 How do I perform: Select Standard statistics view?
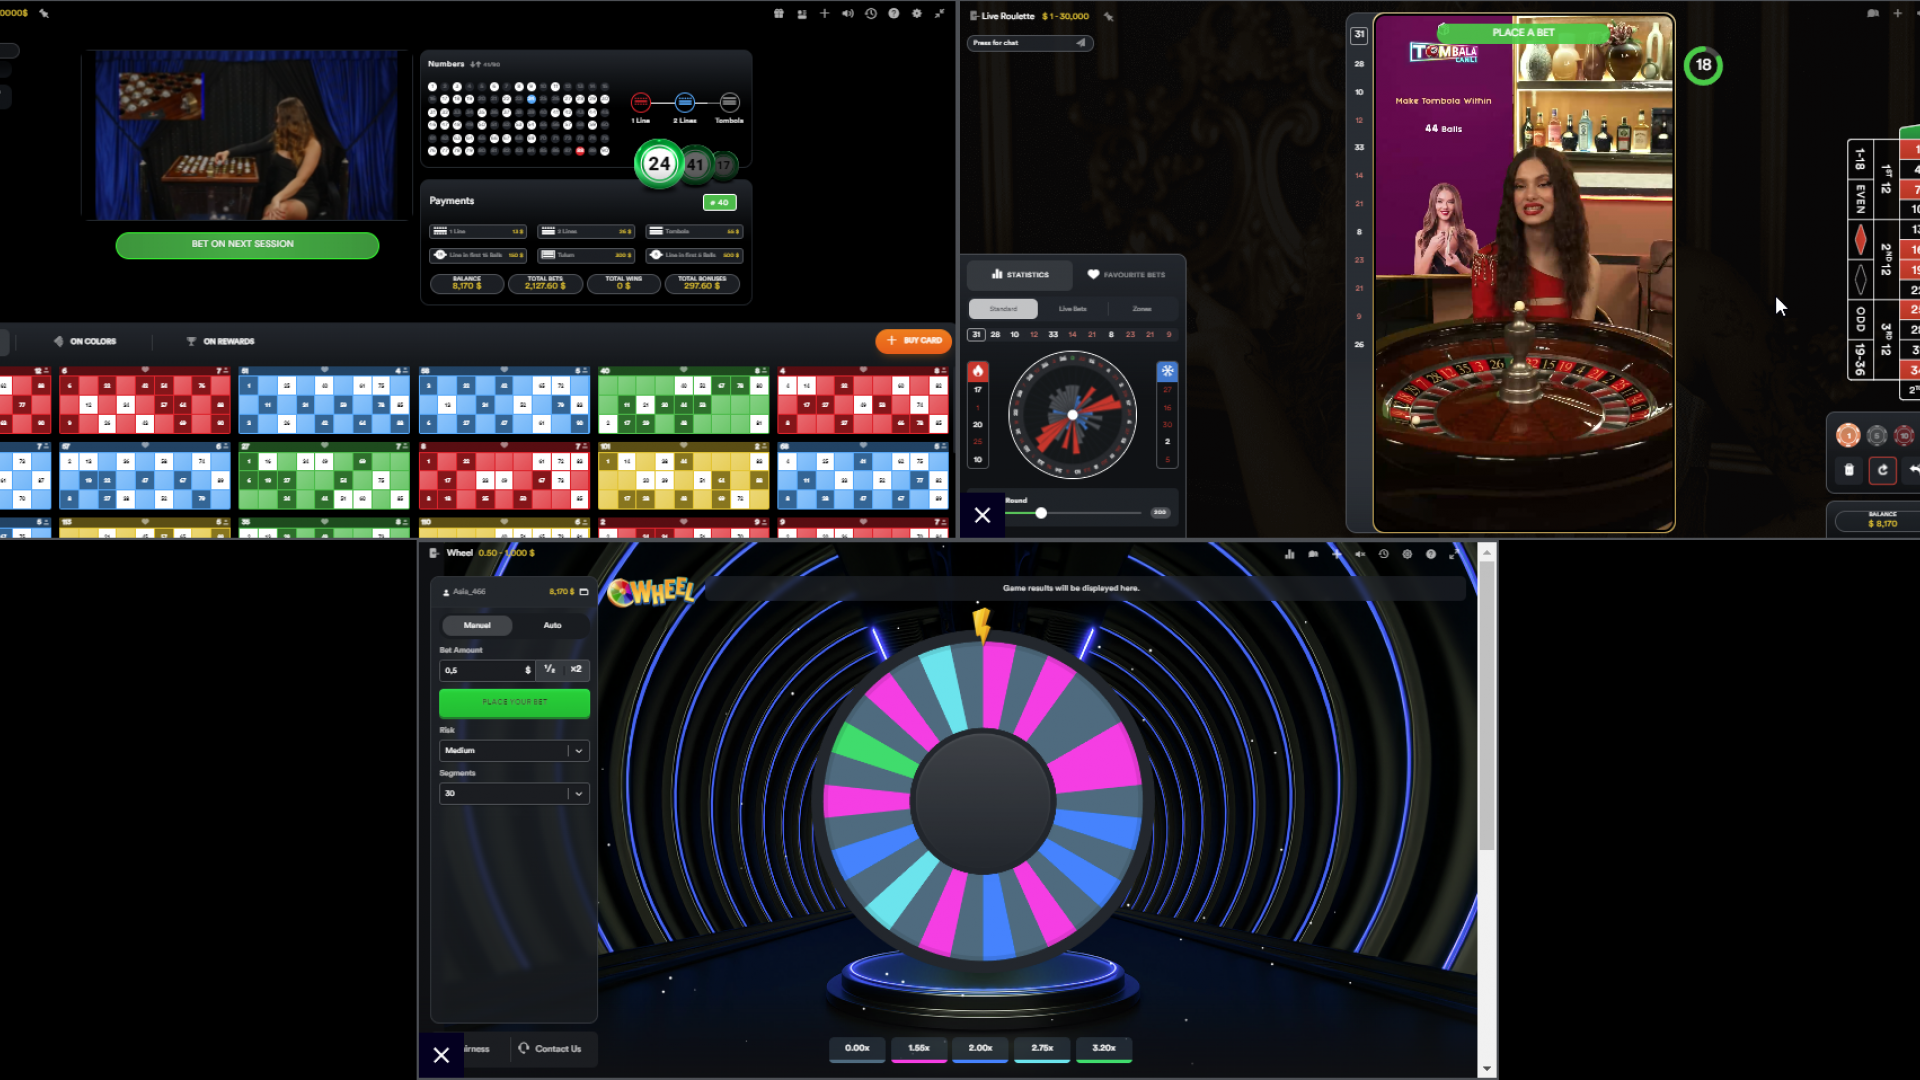tap(1003, 309)
